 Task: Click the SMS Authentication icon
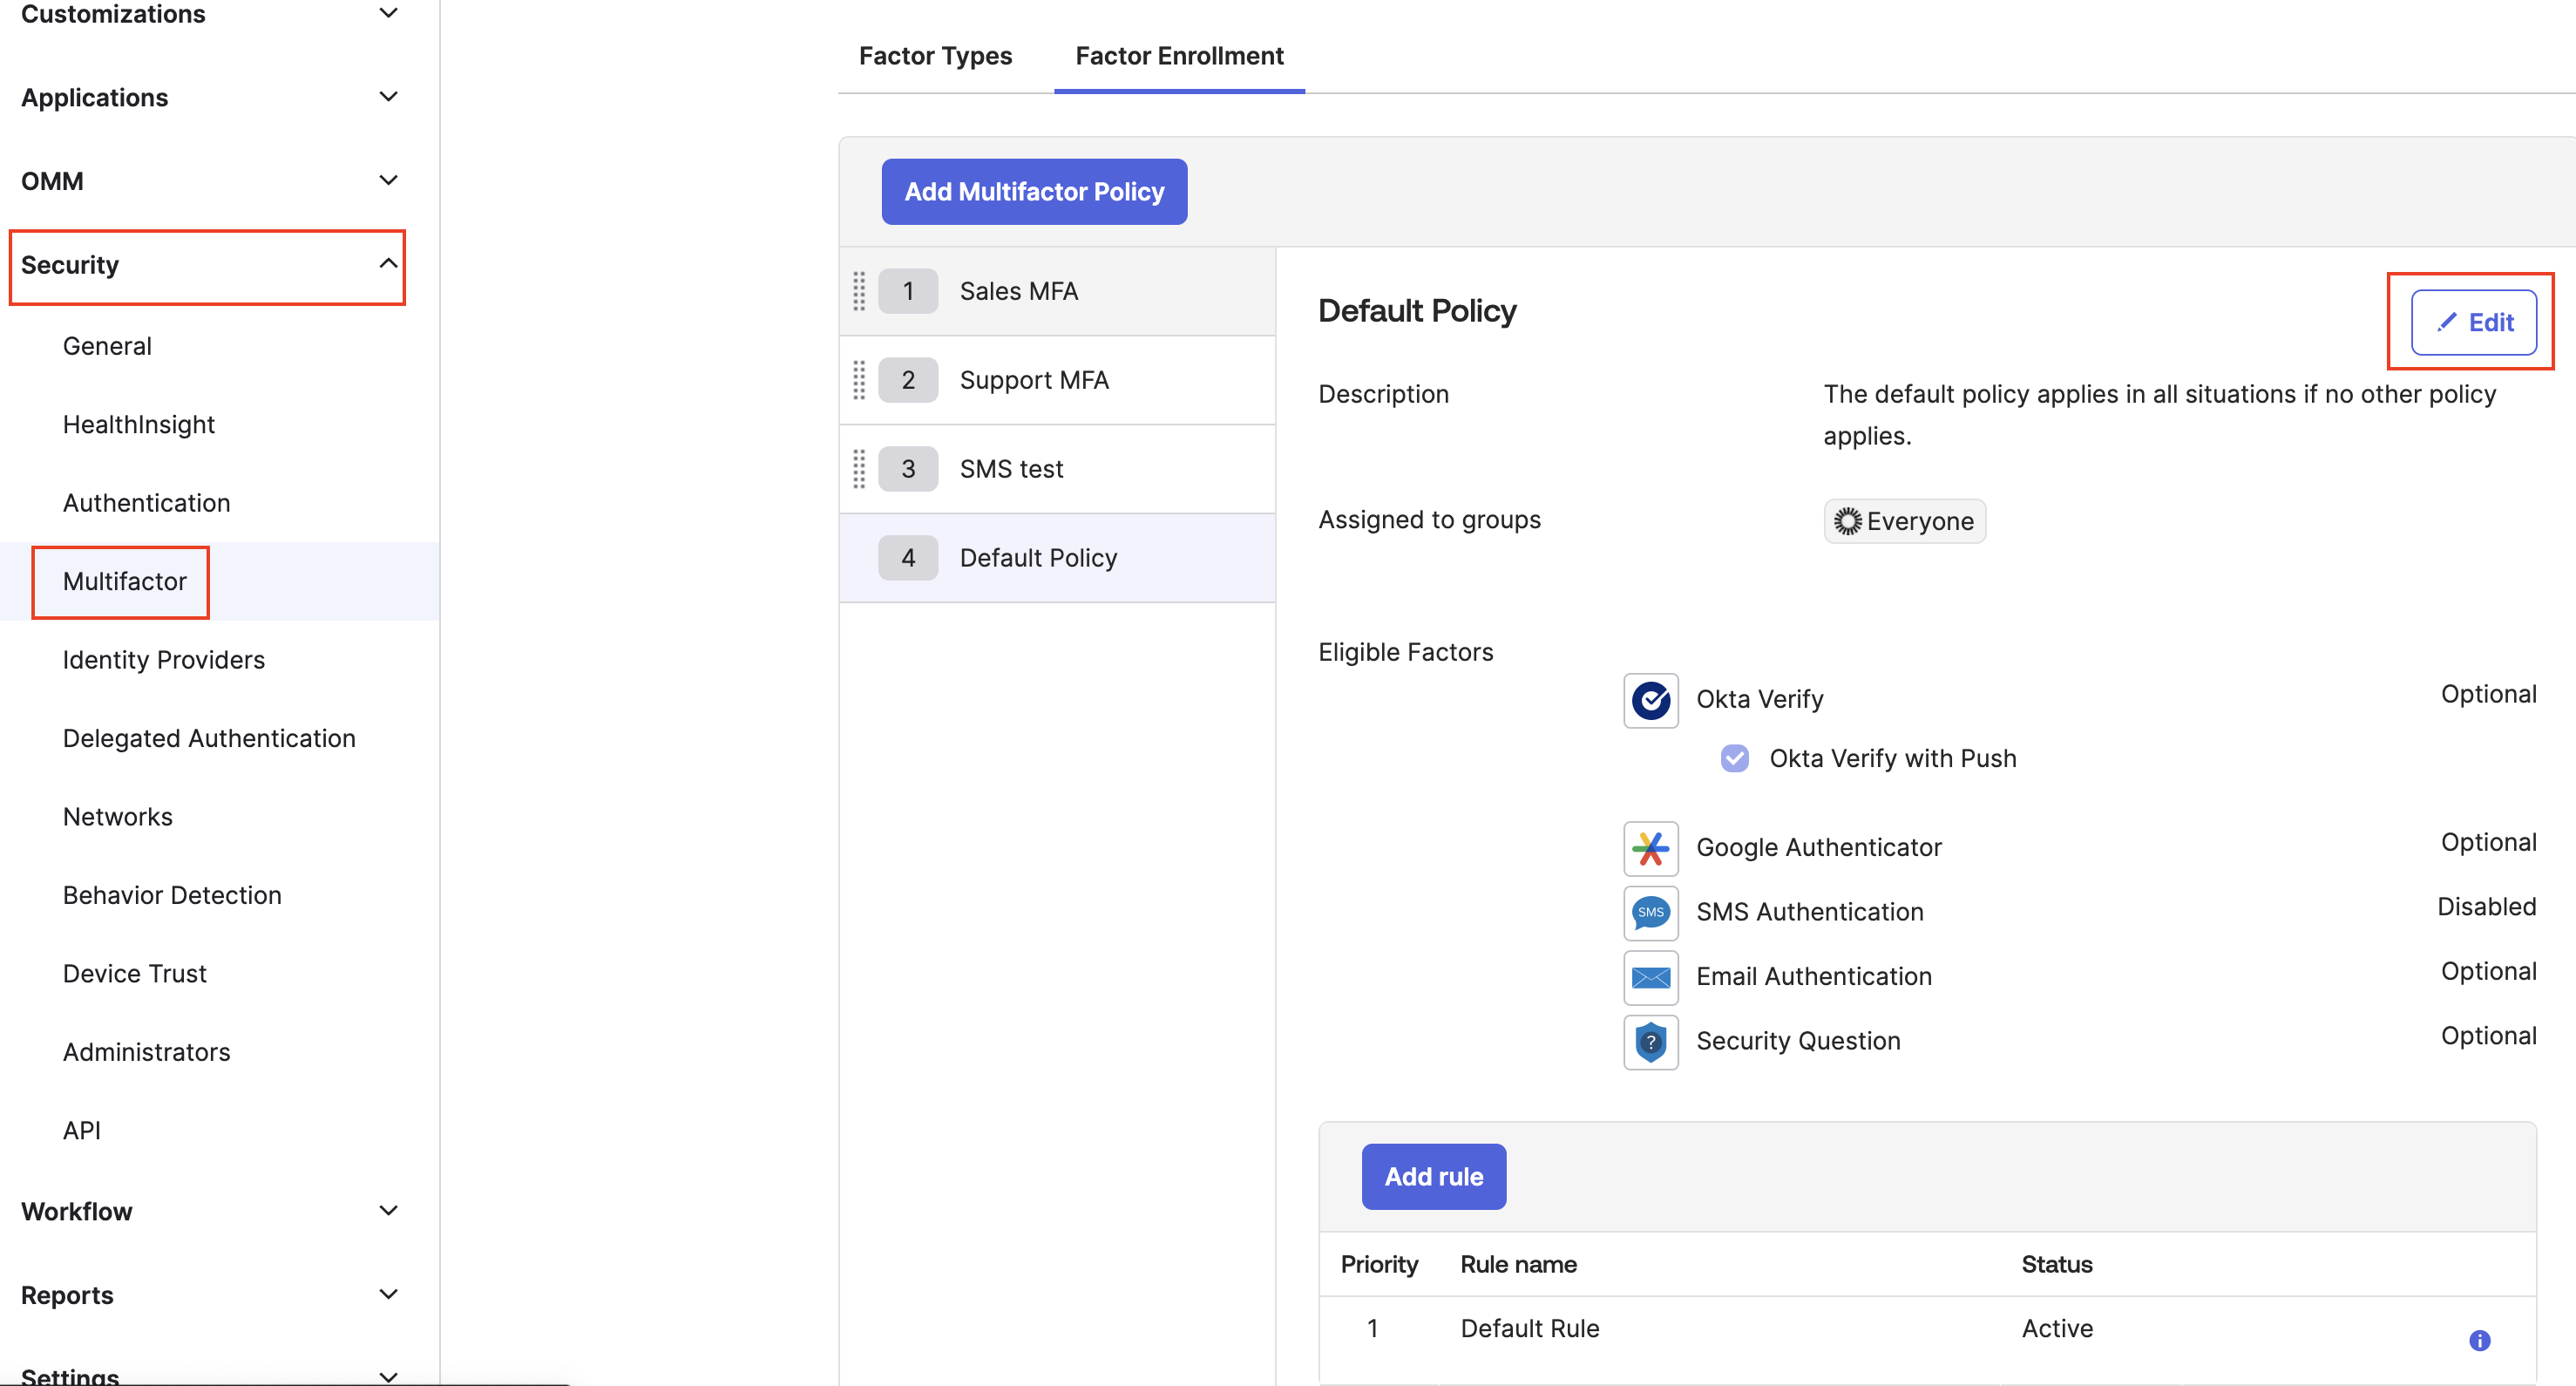click(x=1650, y=912)
